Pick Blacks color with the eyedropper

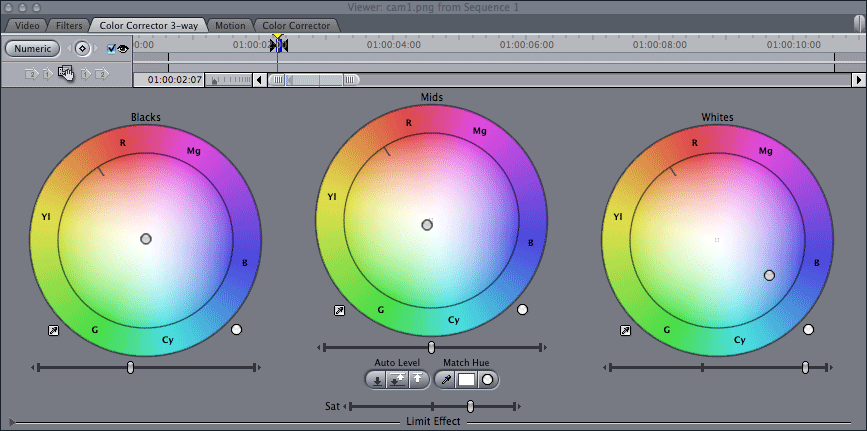click(x=54, y=331)
